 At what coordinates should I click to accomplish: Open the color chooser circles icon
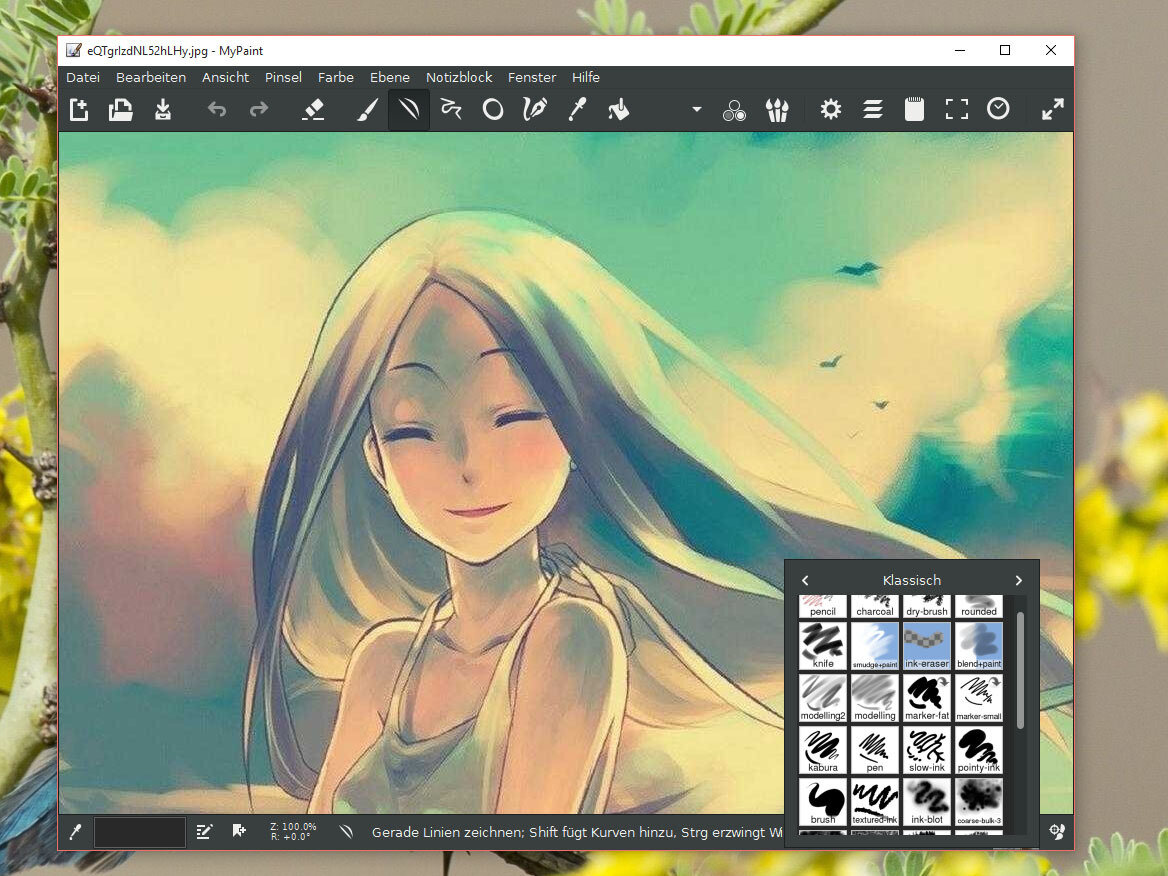pyautogui.click(x=734, y=110)
